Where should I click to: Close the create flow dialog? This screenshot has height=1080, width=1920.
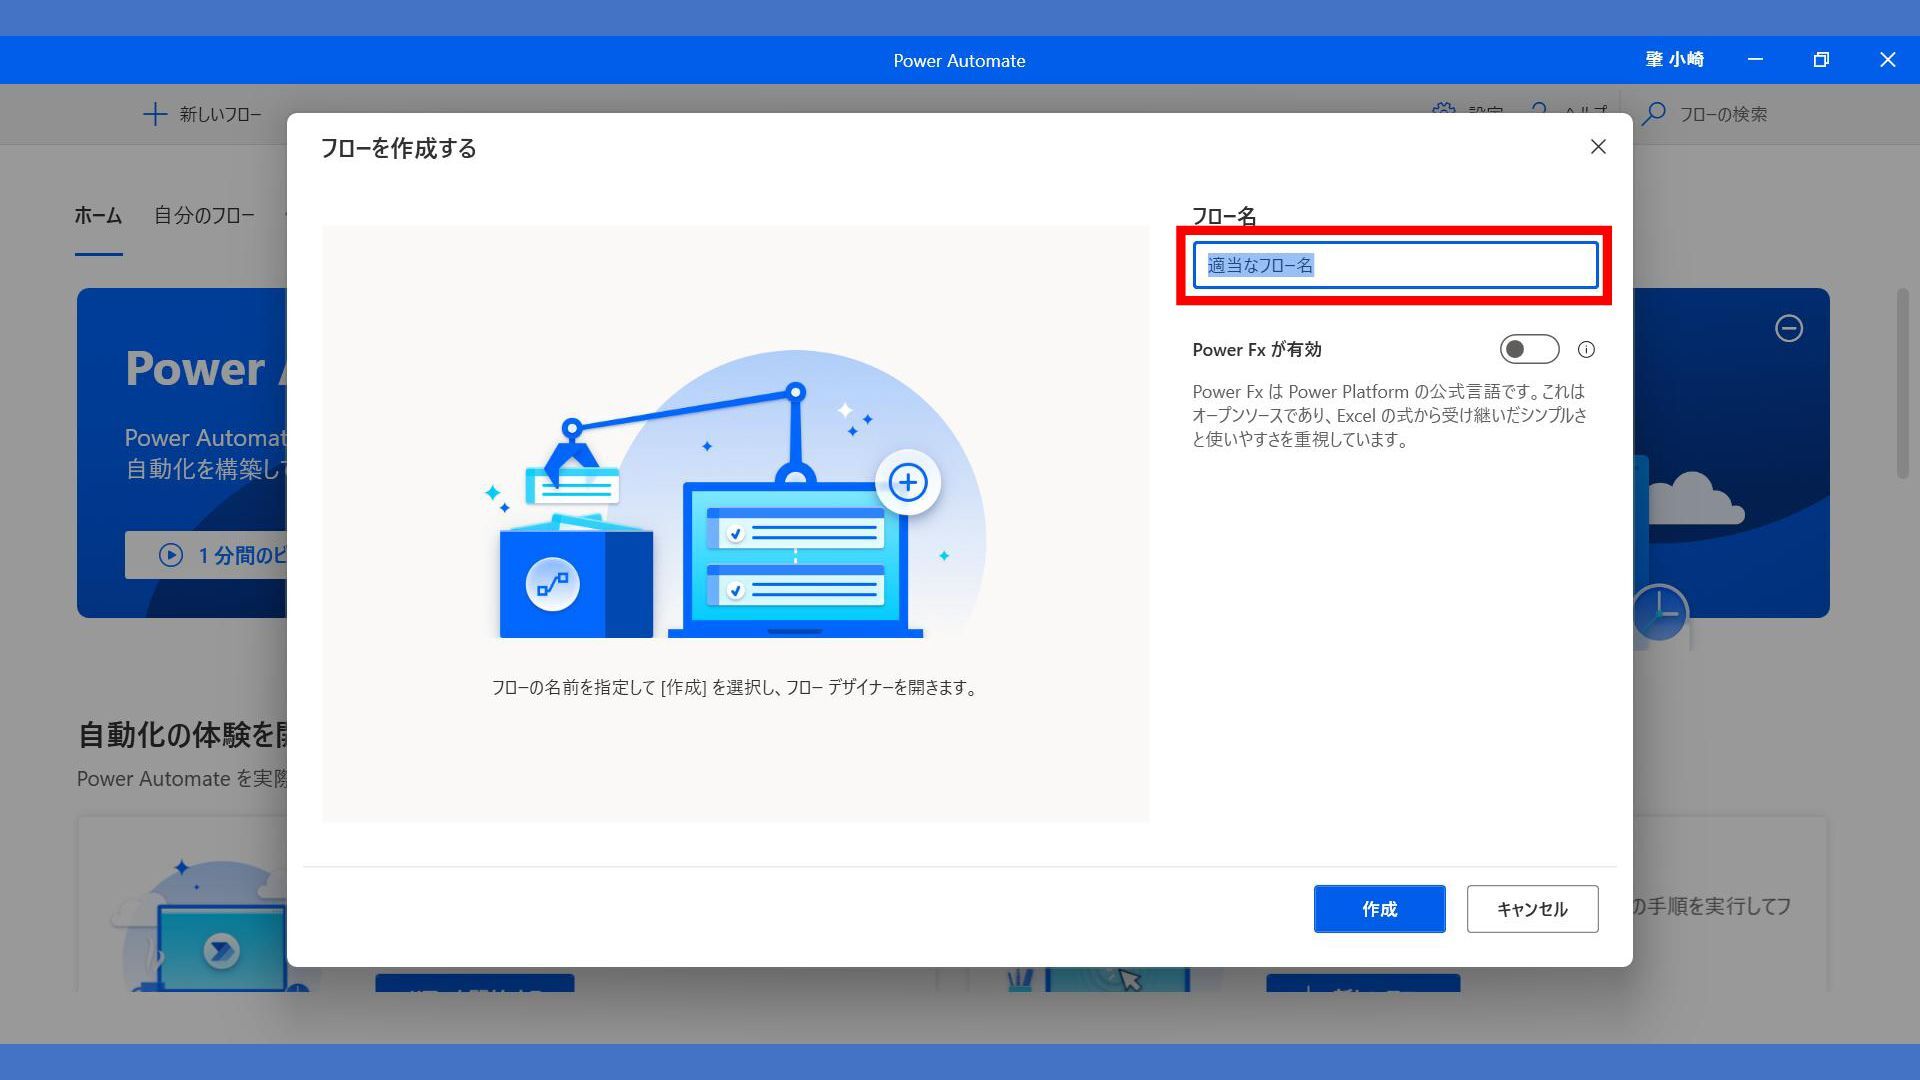[x=1598, y=147]
